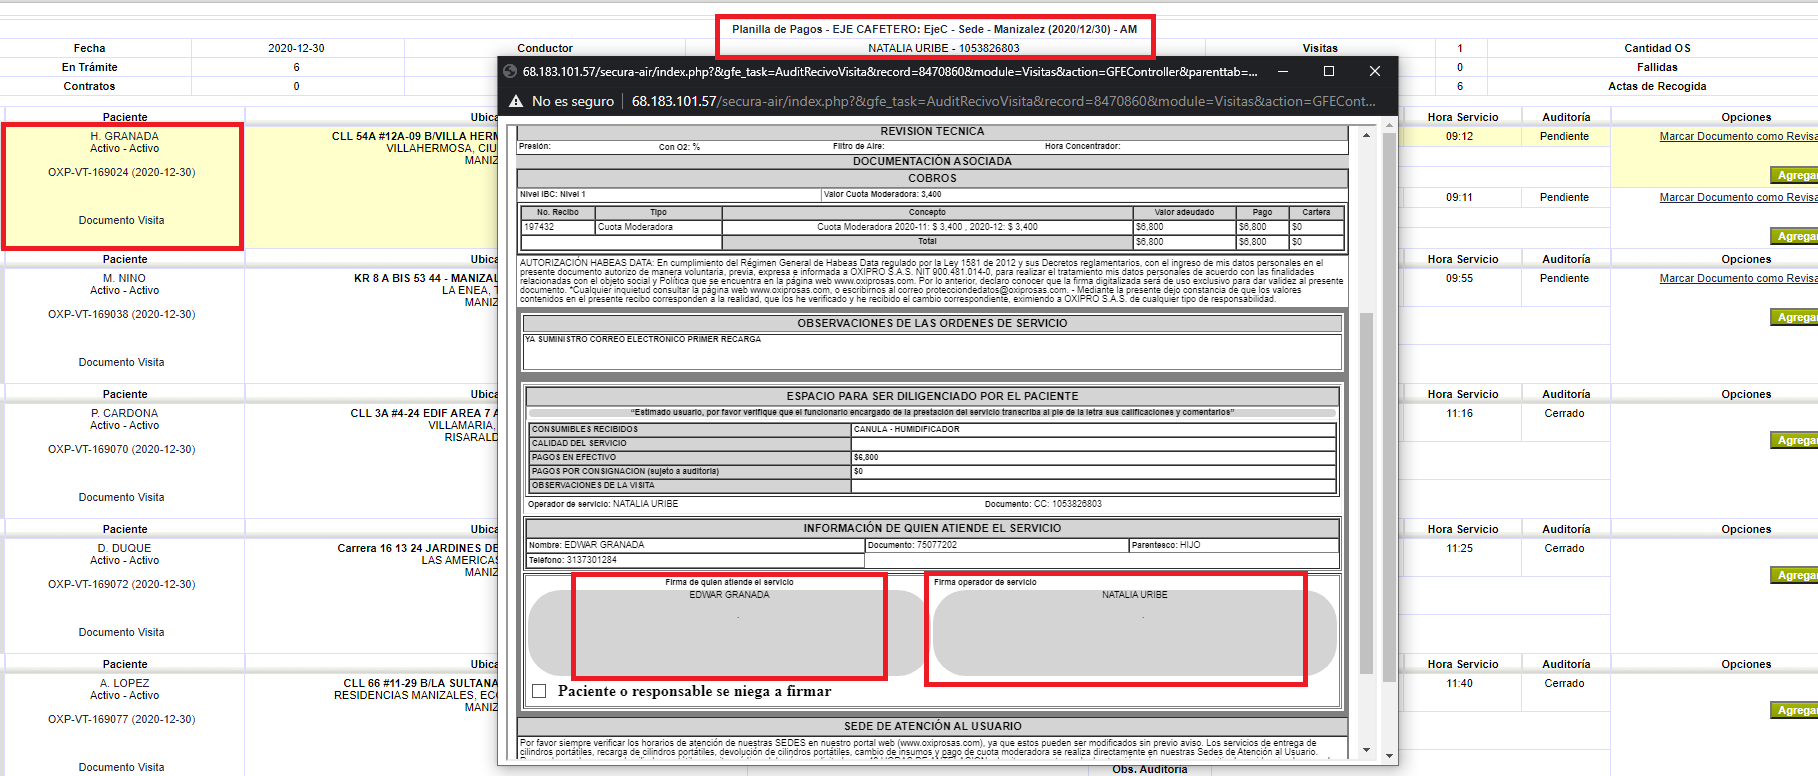
Task: Click the 'YA SUMINISTRO CORREO ELECTRONICO' observation text
Action: [x=643, y=339]
